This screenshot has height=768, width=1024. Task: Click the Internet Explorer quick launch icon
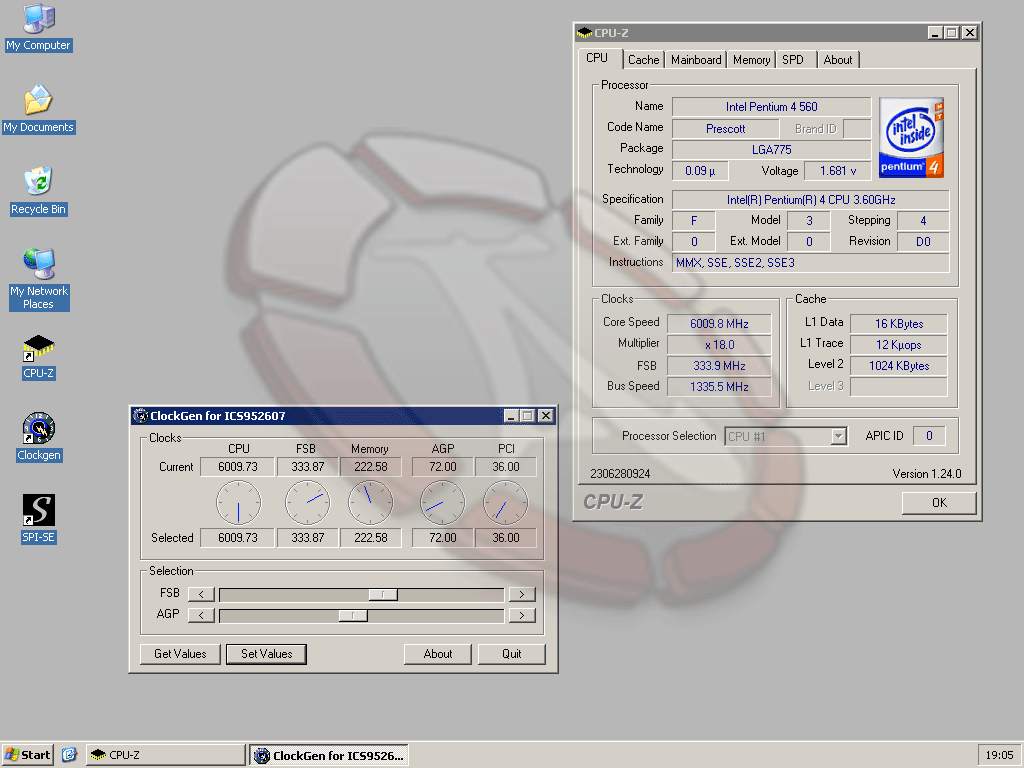pos(70,755)
